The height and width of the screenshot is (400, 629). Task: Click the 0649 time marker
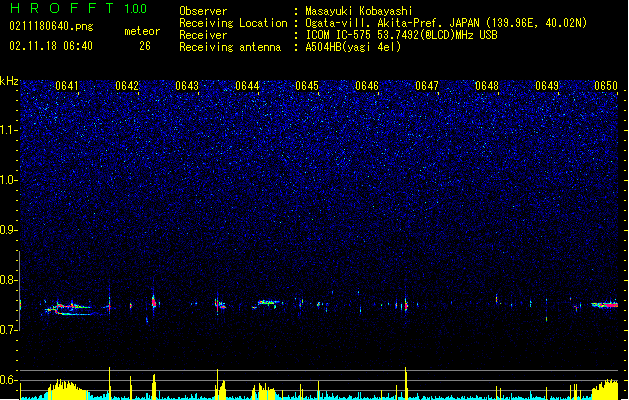[x=547, y=86]
